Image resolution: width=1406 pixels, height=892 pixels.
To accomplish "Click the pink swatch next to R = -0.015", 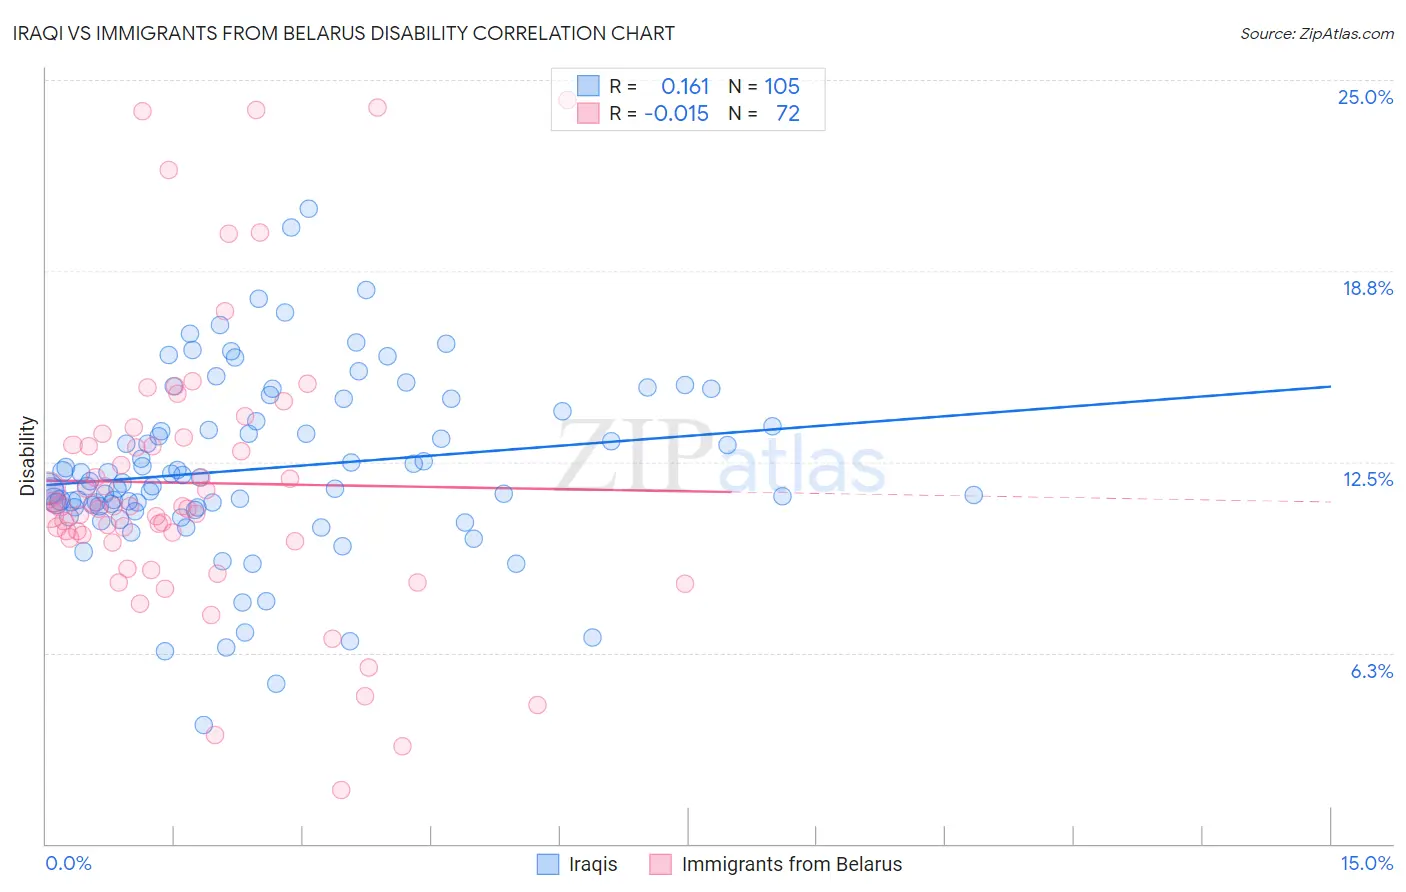I will pos(588,113).
